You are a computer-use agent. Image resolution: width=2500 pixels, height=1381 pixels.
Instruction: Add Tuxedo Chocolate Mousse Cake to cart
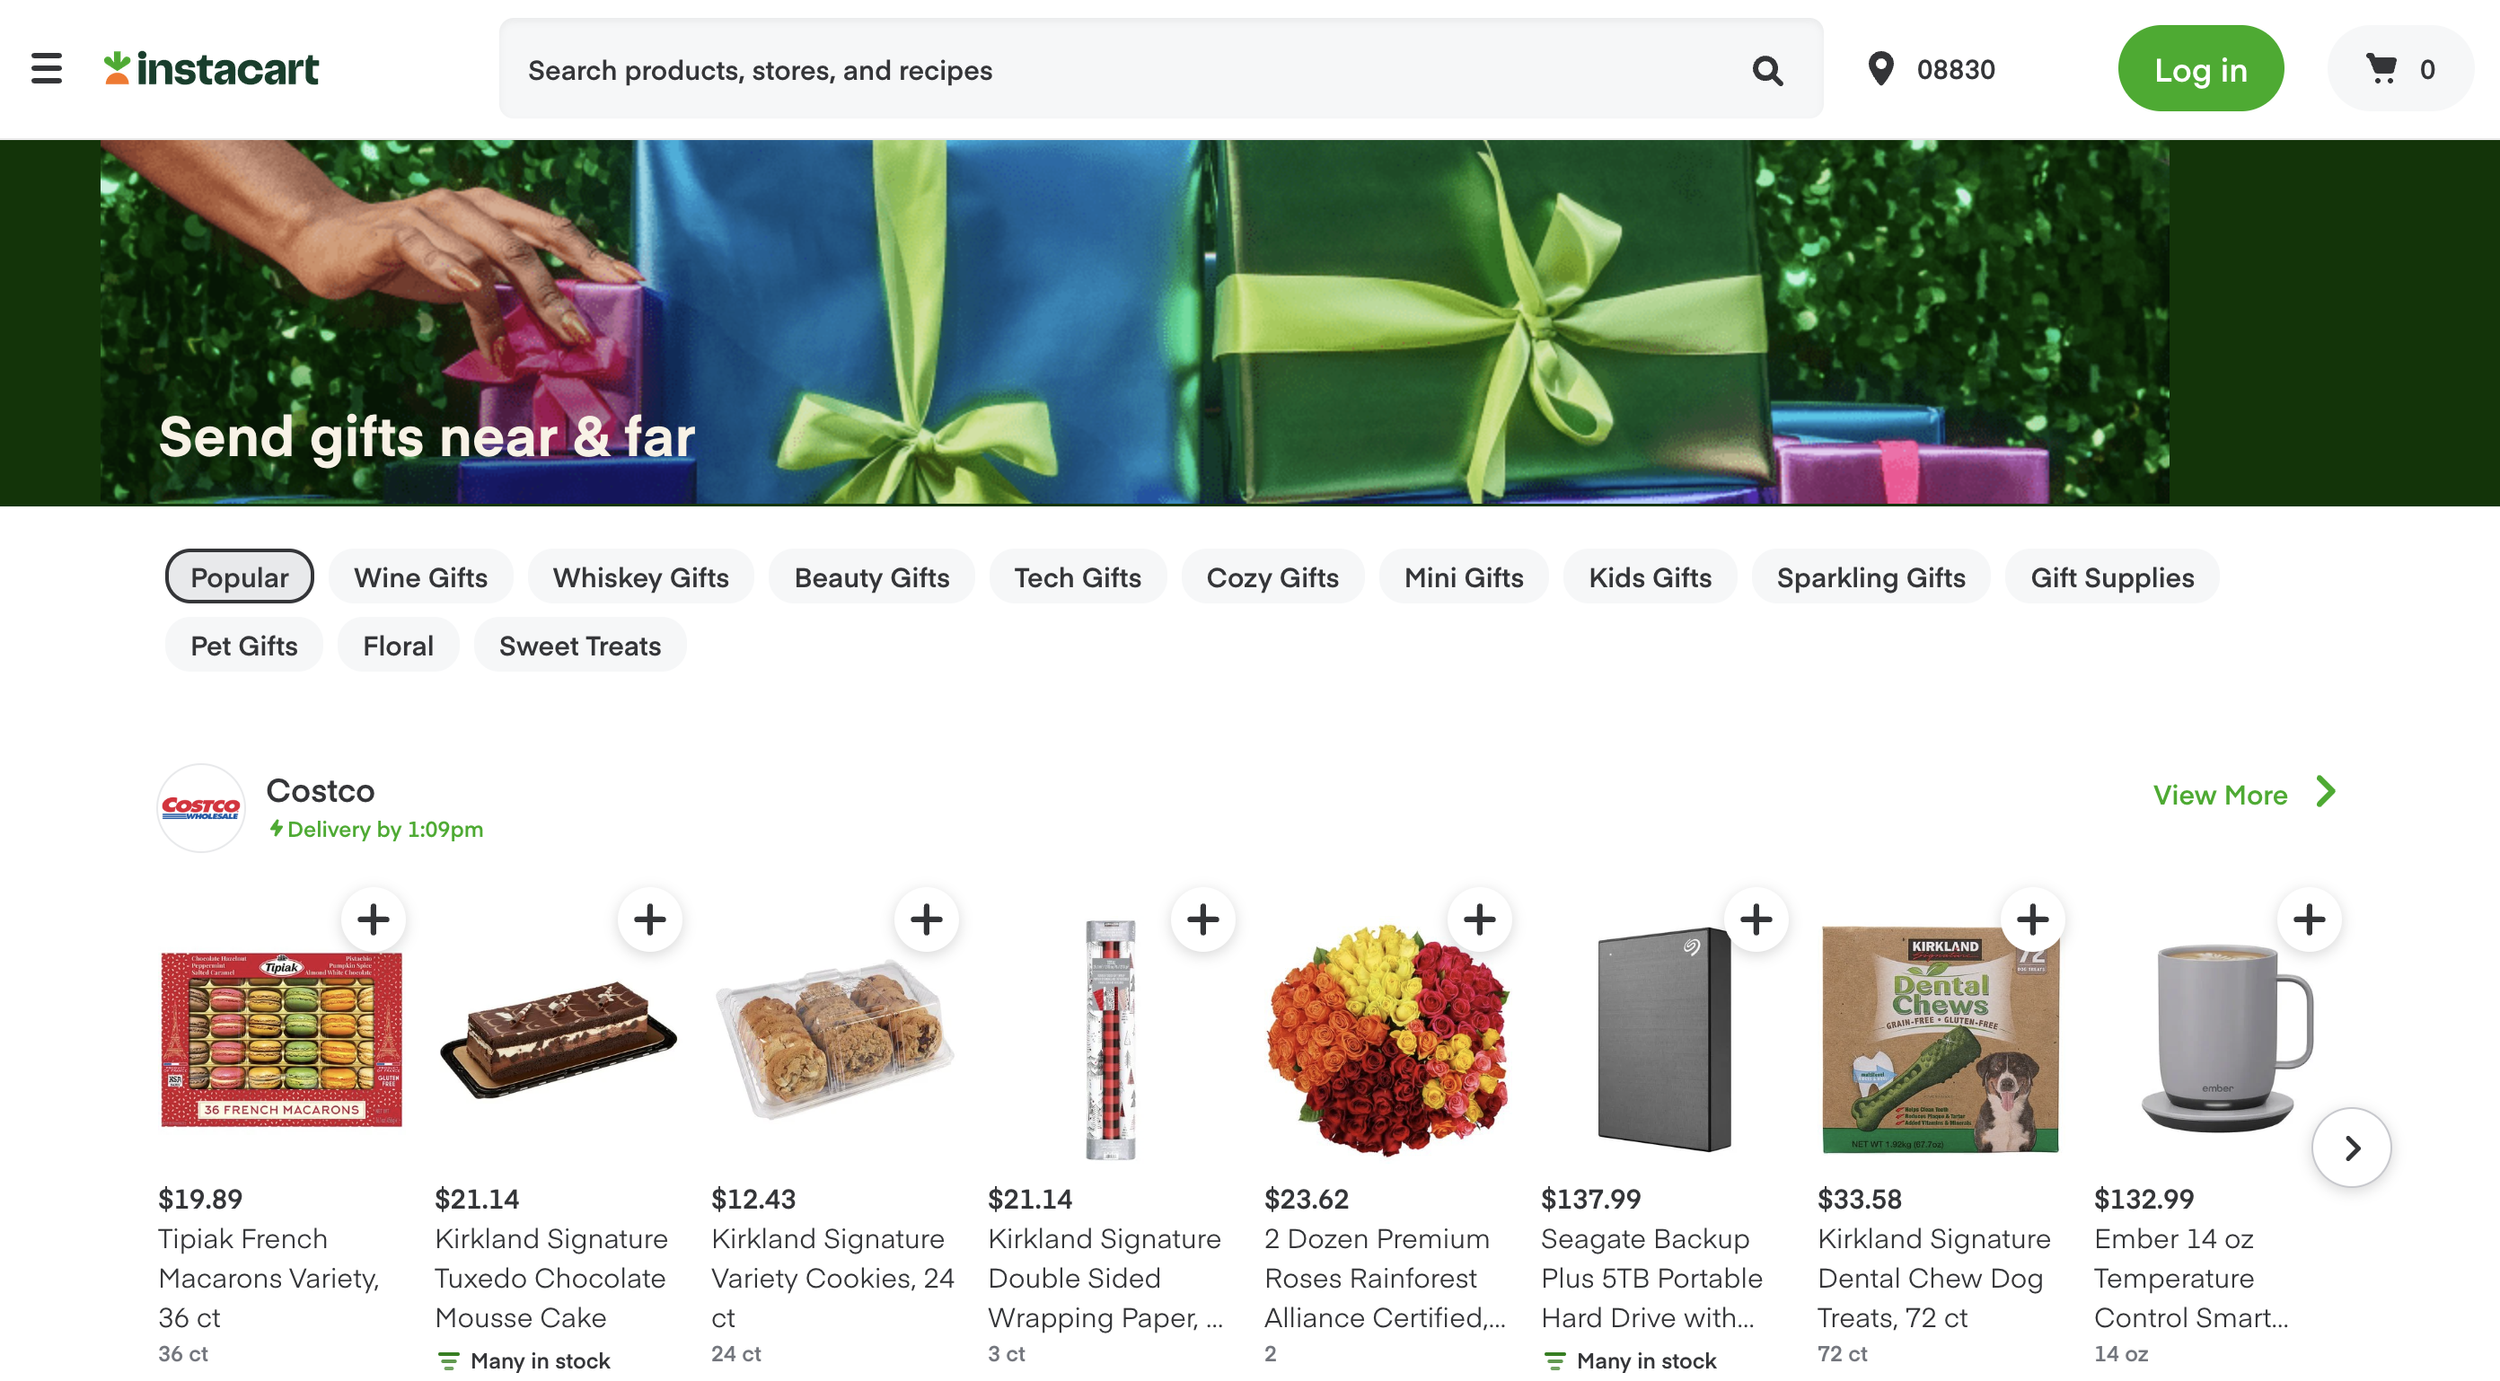(x=649, y=919)
